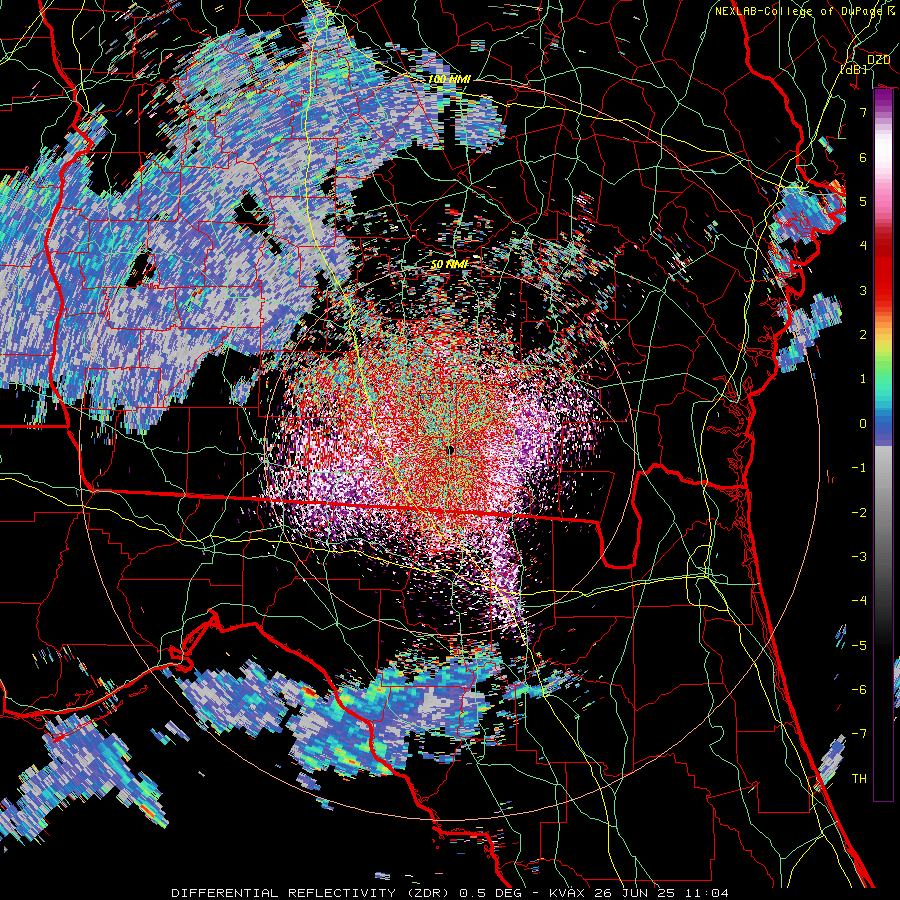900x900 pixels.
Task: Click the -4 value on the scale
Action: [859, 601]
